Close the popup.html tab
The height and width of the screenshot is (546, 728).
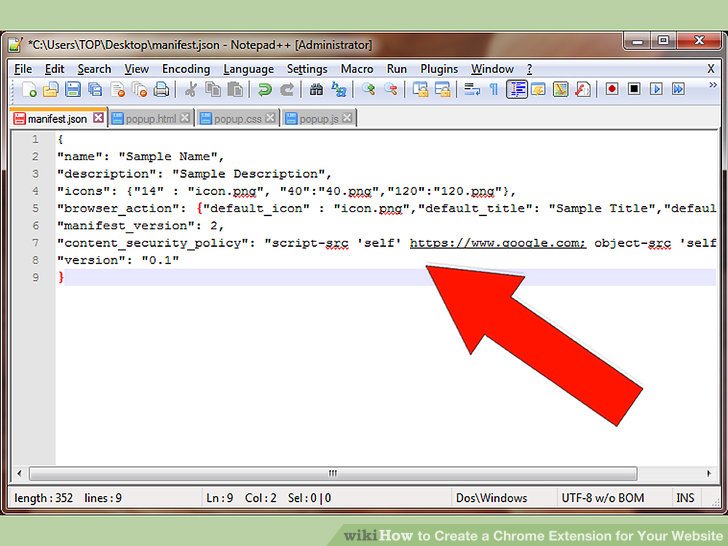184,118
